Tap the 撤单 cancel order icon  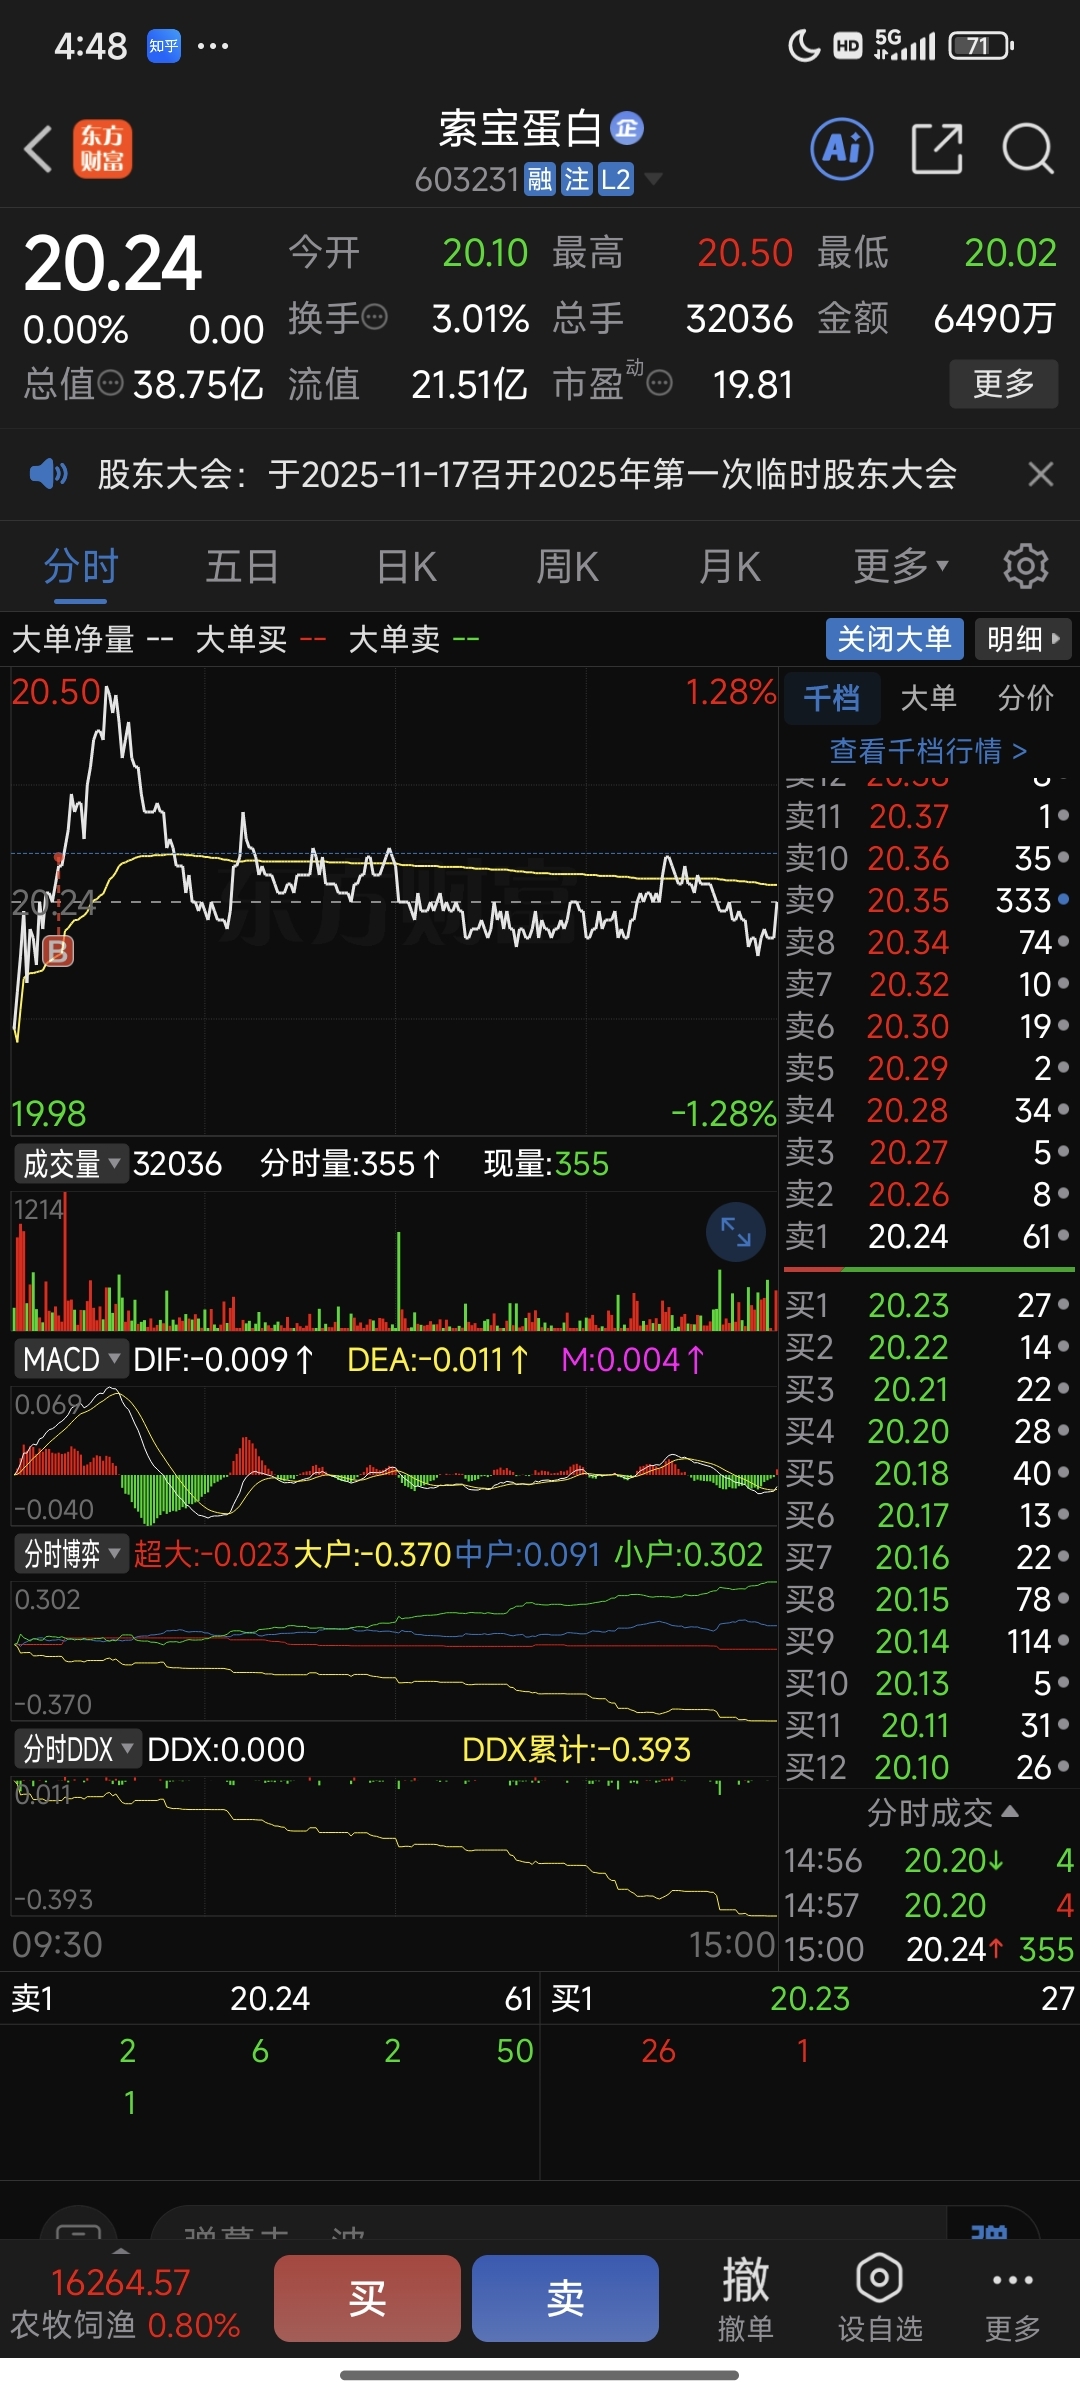click(745, 2298)
